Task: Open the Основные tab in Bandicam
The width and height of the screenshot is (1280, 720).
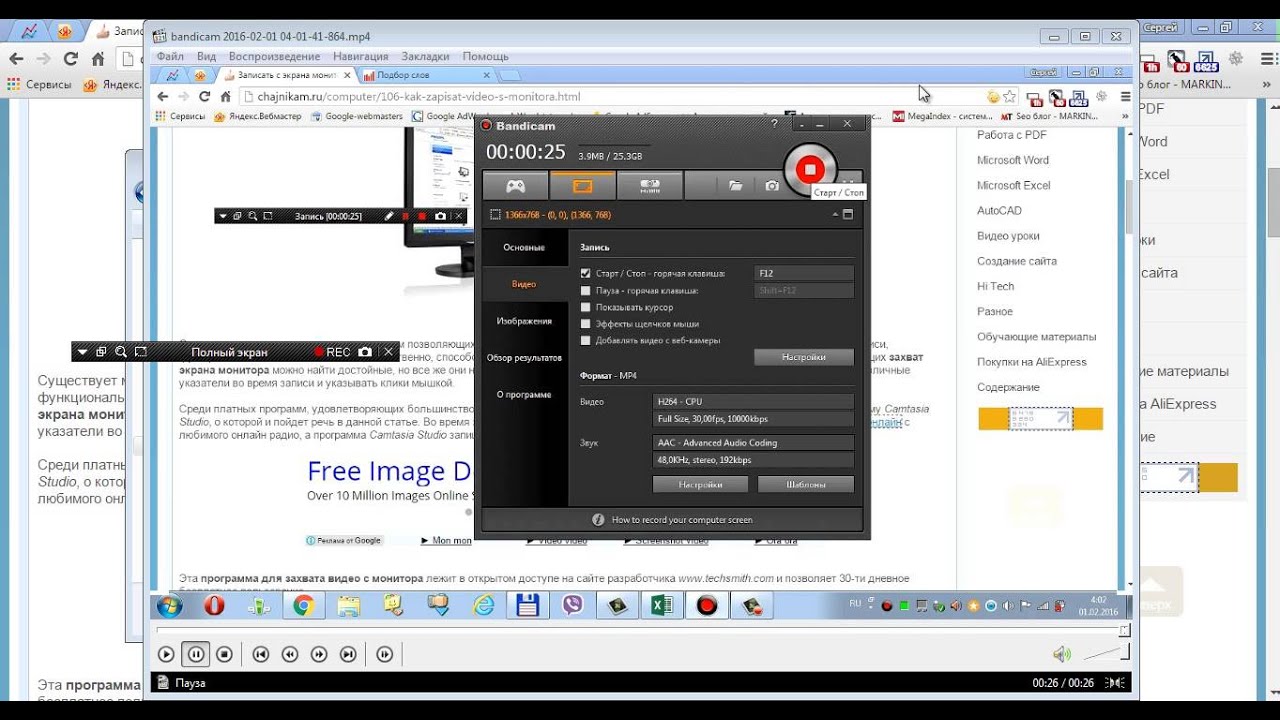Action: pyautogui.click(x=524, y=247)
